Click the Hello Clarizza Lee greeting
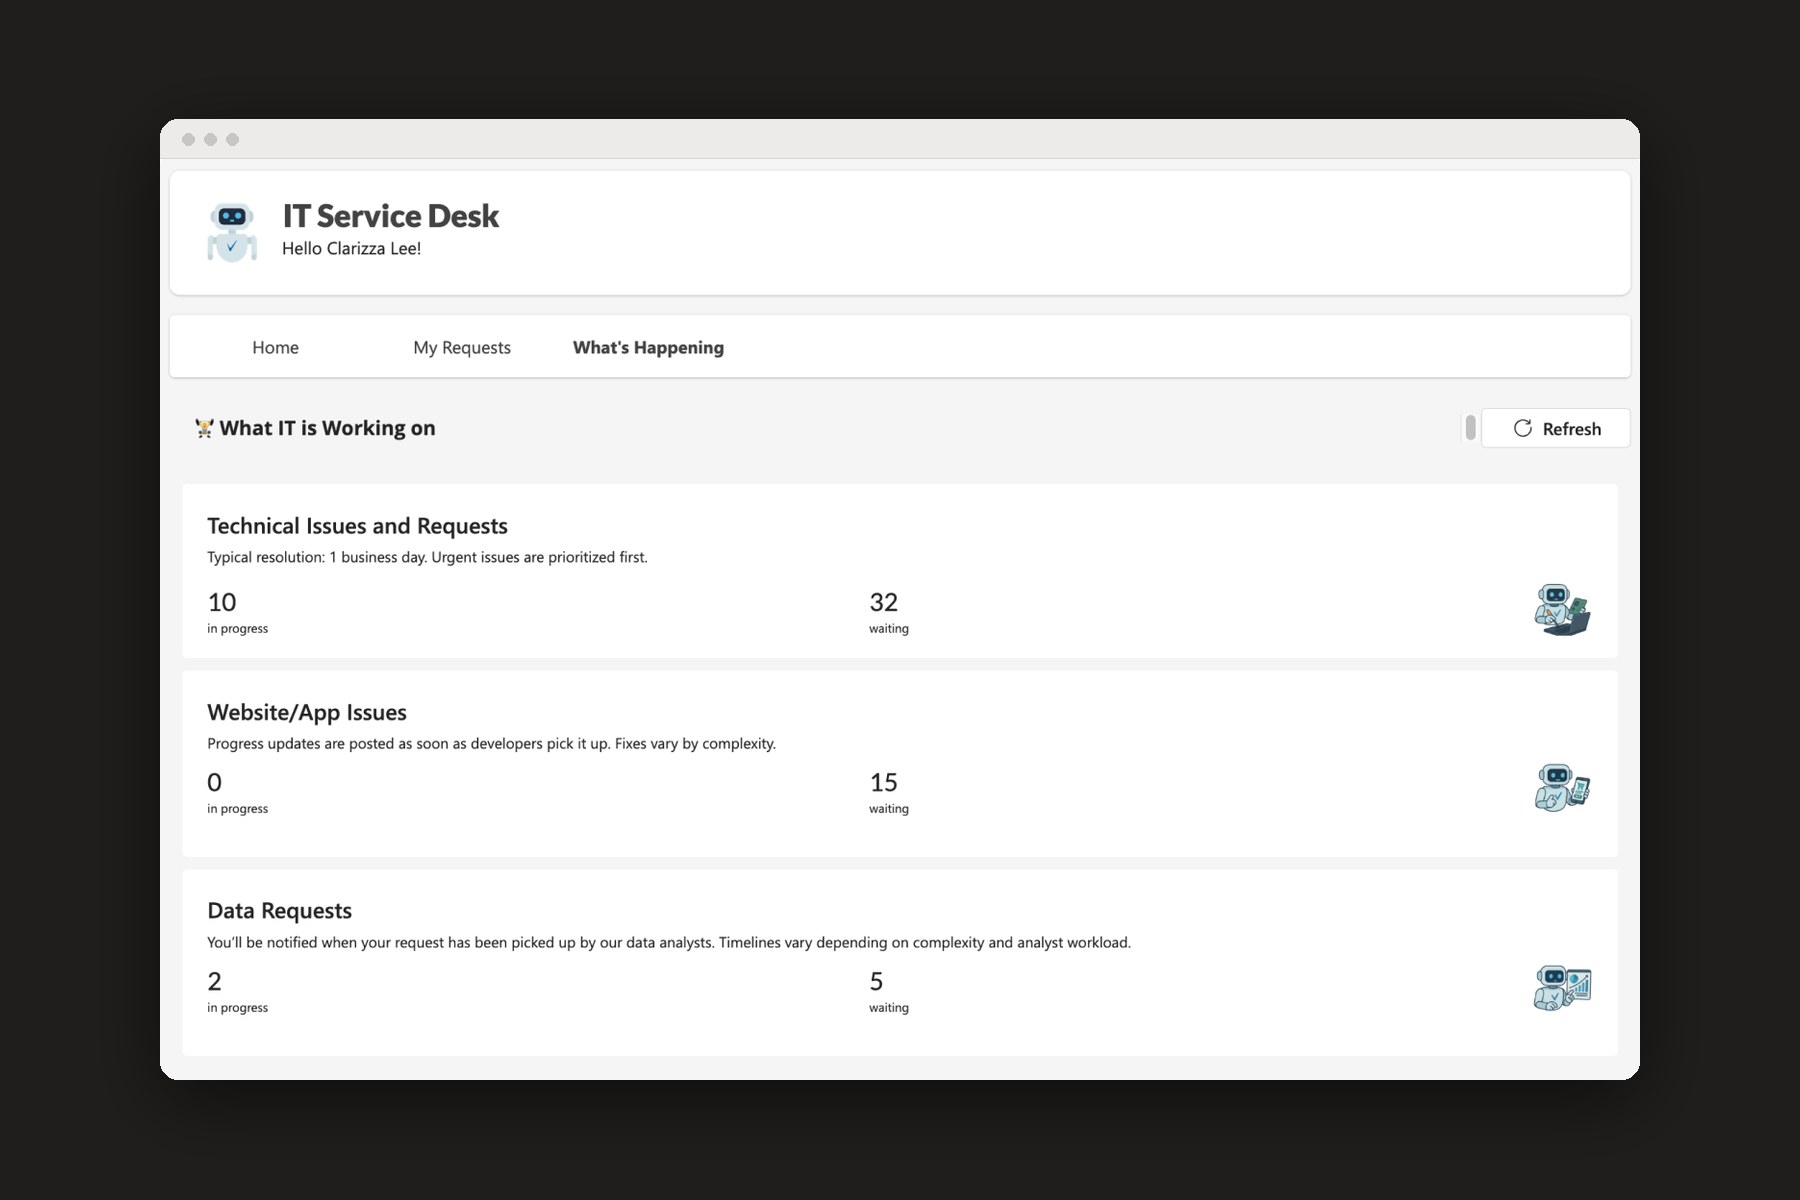This screenshot has width=1800, height=1200. point(351,248)
